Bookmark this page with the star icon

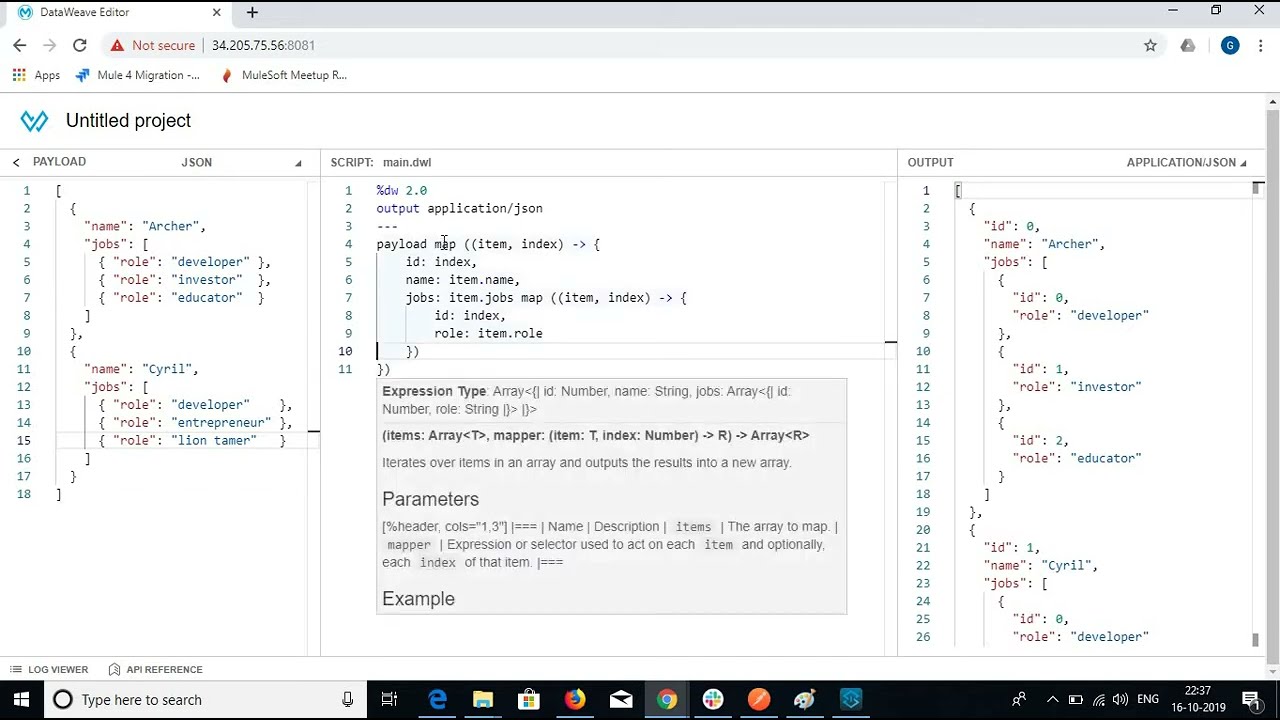pos(1150,45)
